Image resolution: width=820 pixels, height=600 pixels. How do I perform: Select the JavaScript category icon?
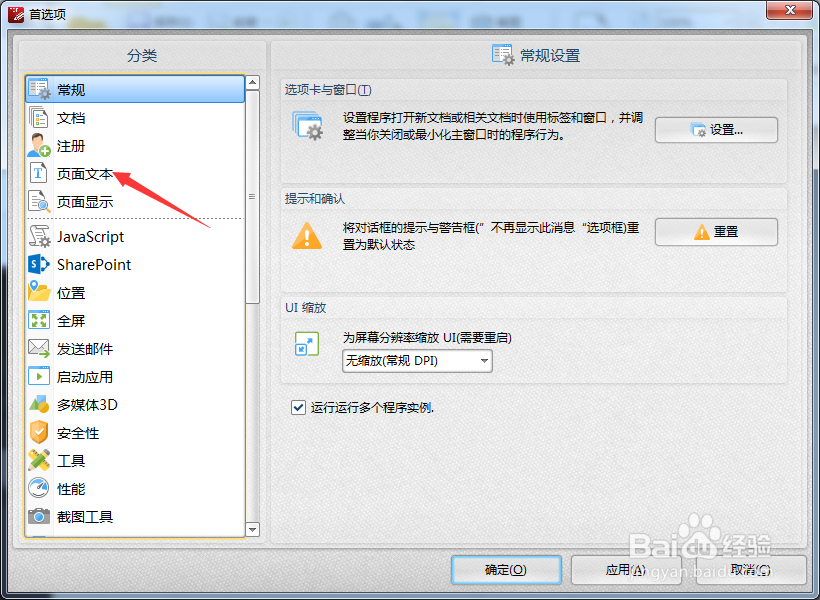39,236
